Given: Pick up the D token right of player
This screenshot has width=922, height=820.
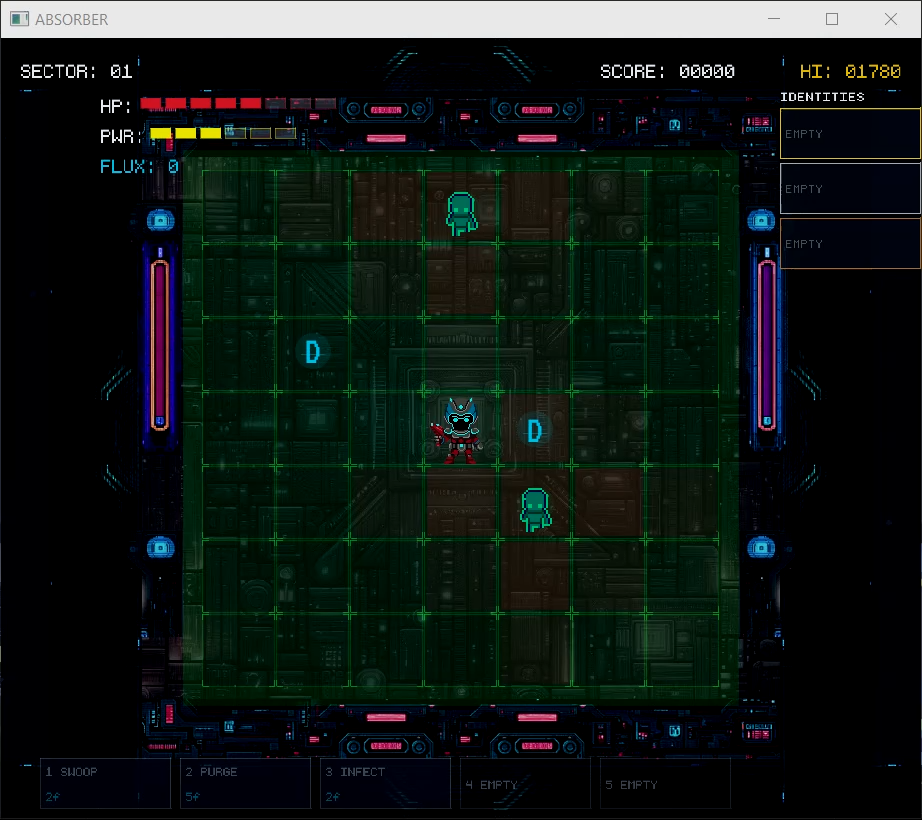Looking at the screenshot, I should (x=534, y=430).
